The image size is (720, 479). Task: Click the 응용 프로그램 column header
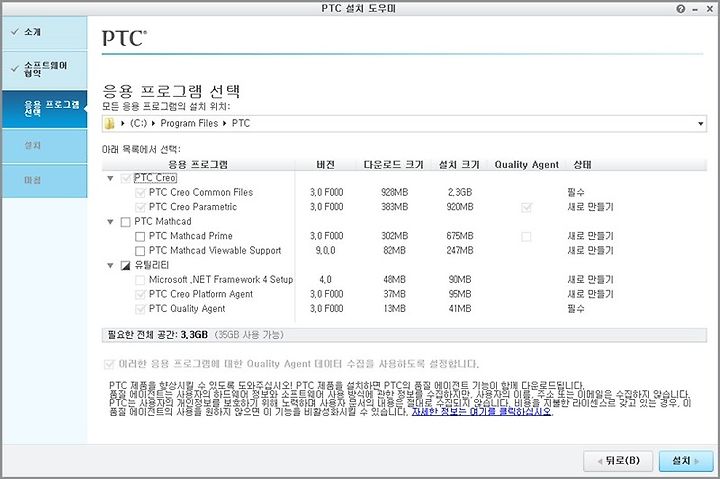click(x=198, y=164)
